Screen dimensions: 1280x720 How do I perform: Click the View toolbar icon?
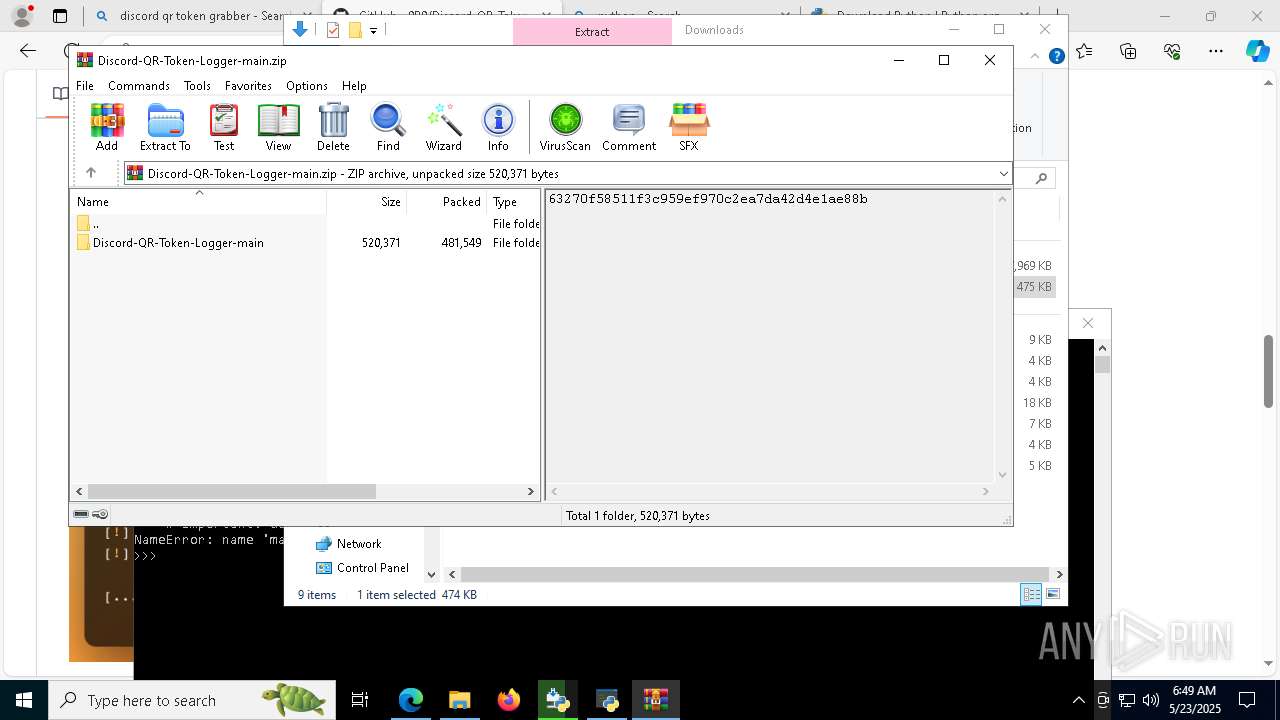[278, 127]
